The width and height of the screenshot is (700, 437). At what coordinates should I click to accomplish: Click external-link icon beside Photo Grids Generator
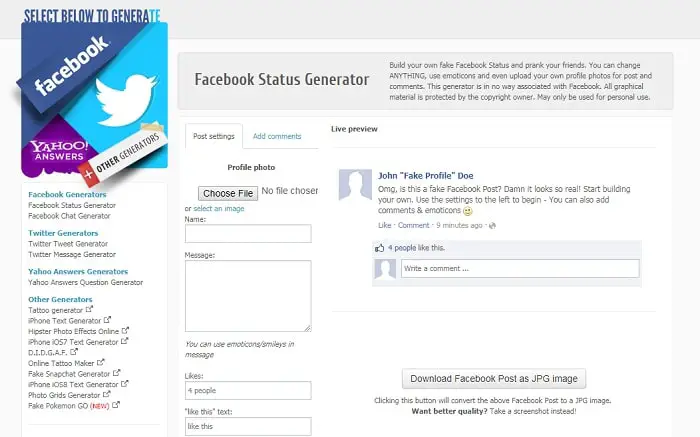pyautogui.click(x=106, y=394)
